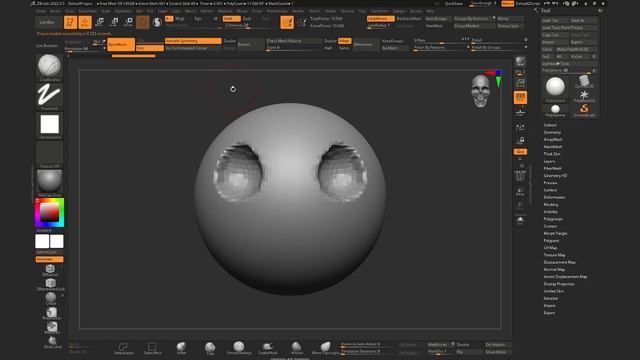Image resolution: width=640 pixels, height=360 pixels.
Task: Expand the Texture Map section
Action: point(555,255)
